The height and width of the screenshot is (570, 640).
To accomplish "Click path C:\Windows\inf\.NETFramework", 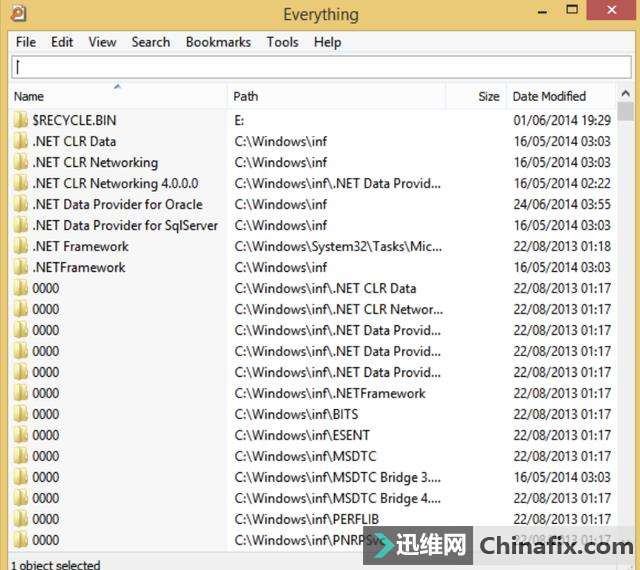I will (x=330, y=393).
